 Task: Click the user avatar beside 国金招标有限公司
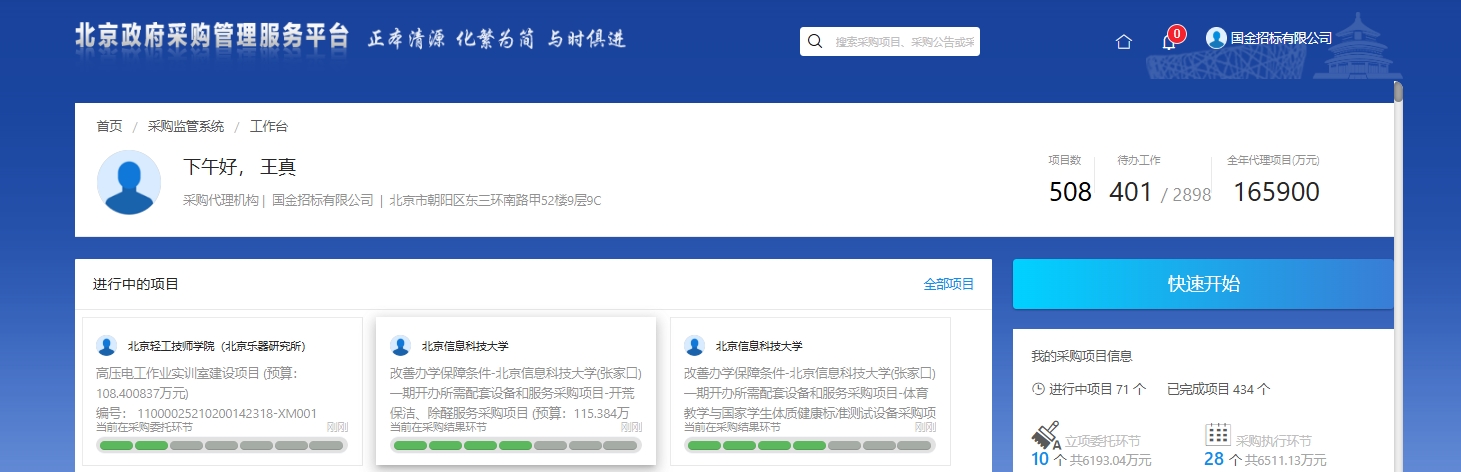coord(1216,38)
